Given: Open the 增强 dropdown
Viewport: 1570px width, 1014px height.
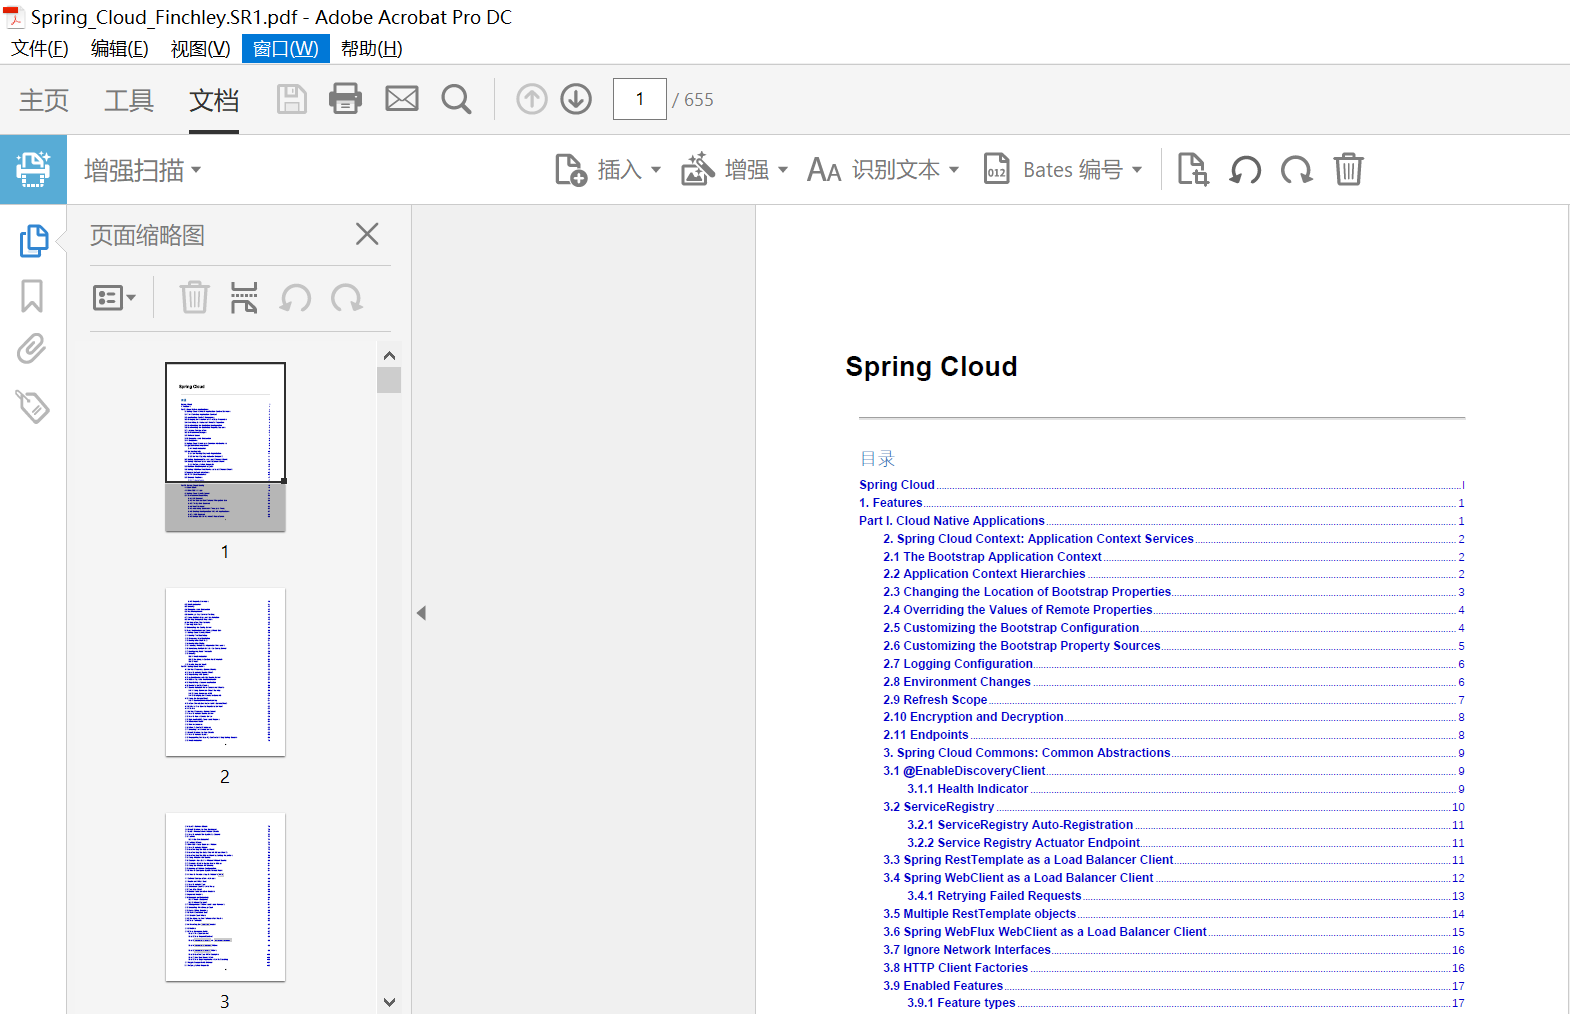Looking at the screenshot, I should (735, 170).
